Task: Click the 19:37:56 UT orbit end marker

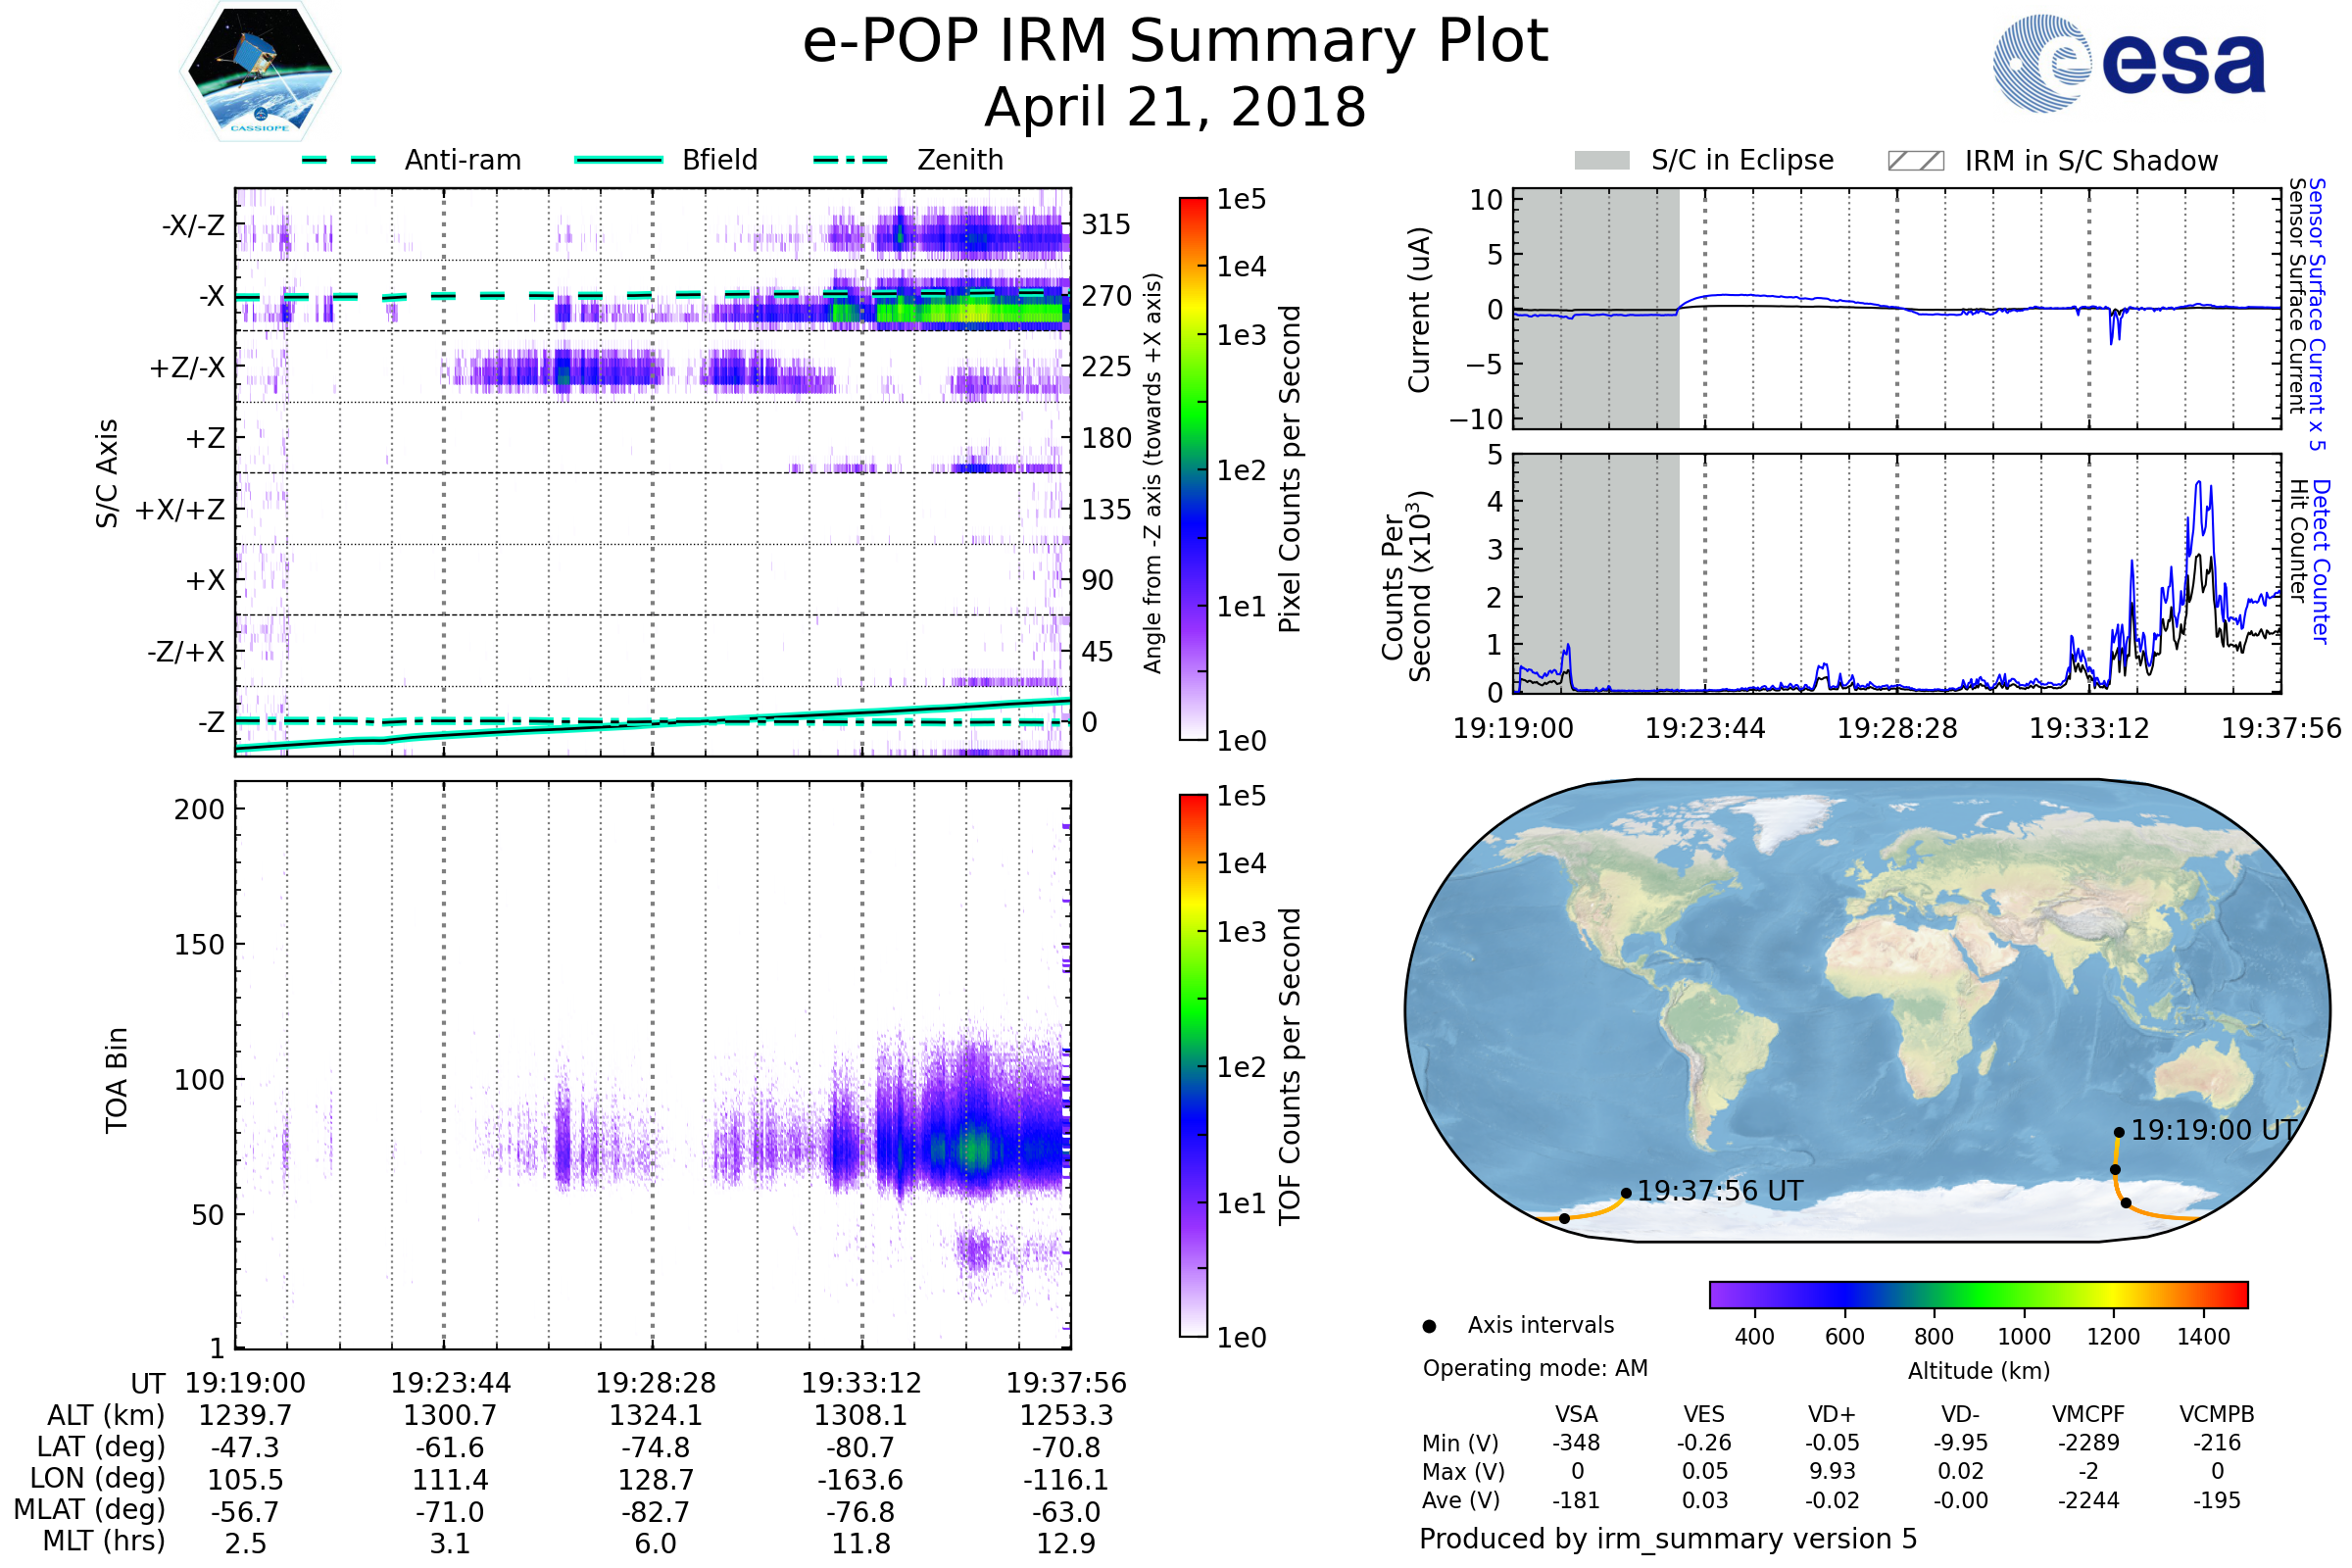Action: tap(1626, 1192)
